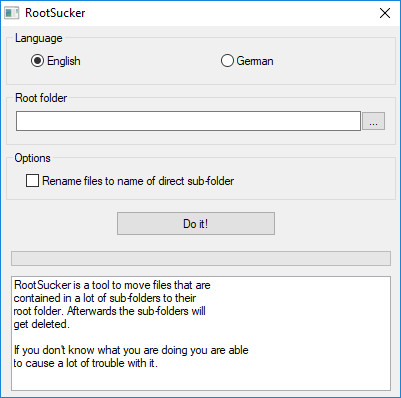Click the Options group label

[32, 158]
